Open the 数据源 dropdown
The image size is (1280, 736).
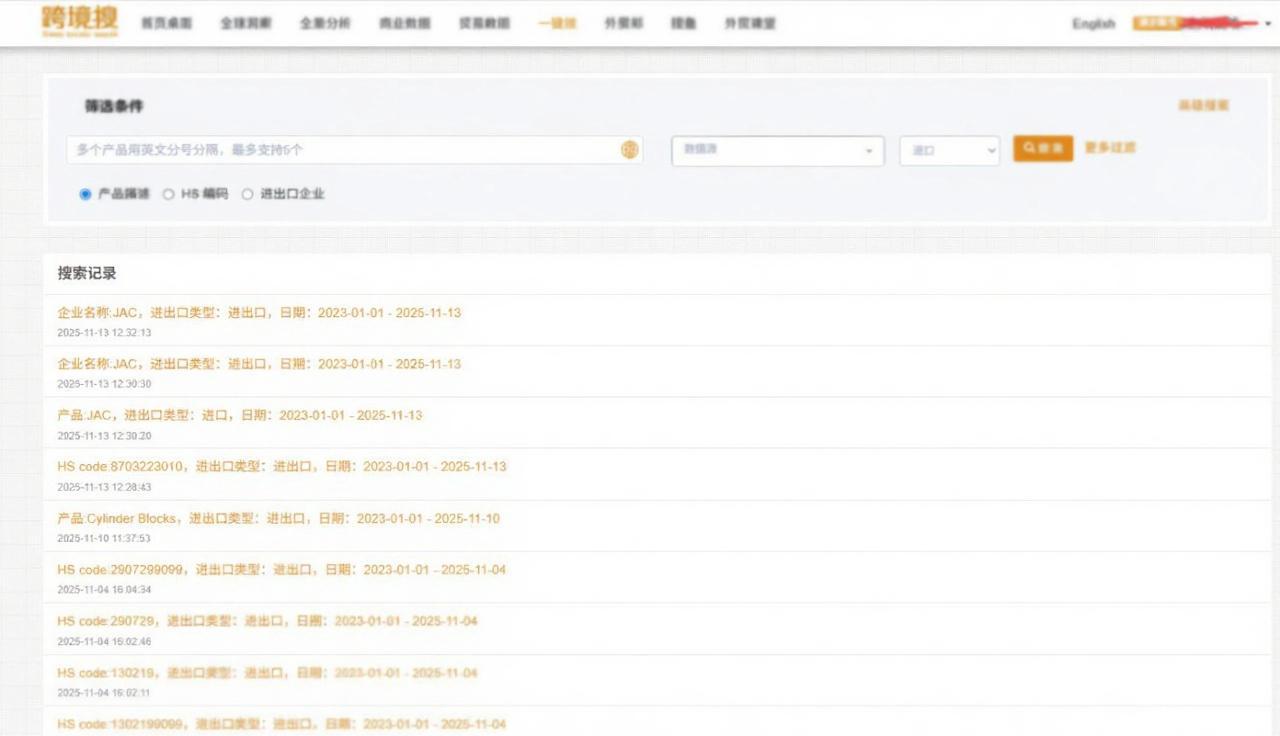point(777,150)
